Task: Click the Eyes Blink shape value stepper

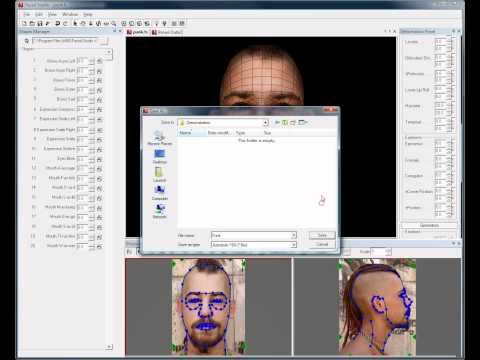Action: [x=91, y=159]
